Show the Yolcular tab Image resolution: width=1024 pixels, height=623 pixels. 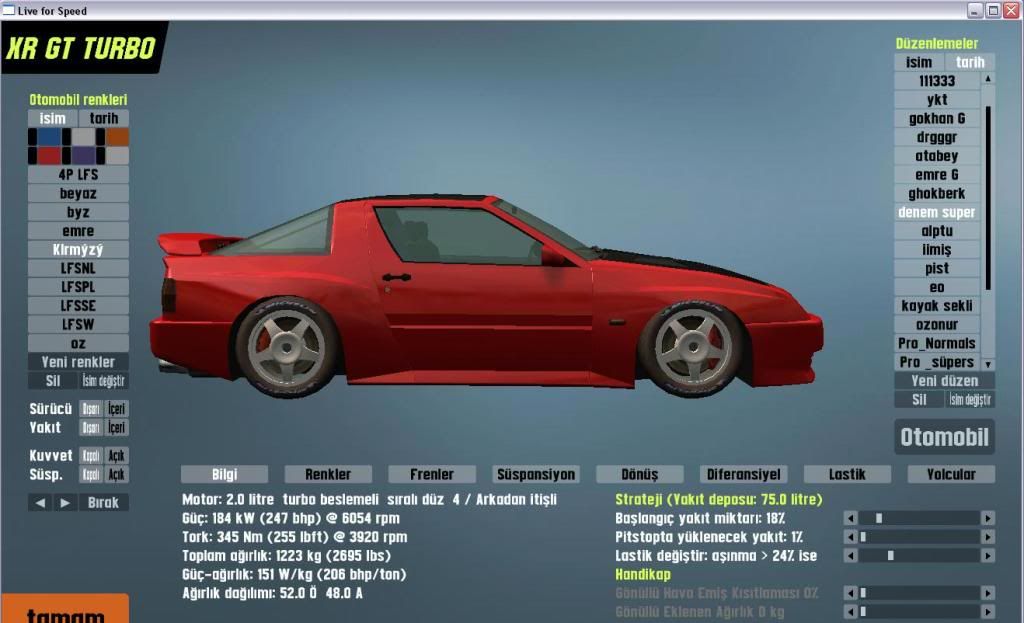click(952, 474)
